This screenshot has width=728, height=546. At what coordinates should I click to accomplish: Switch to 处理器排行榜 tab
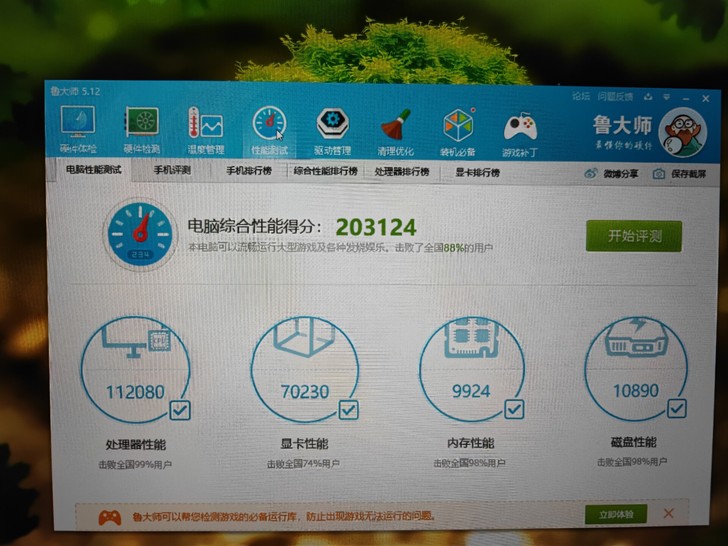point(402,172)
